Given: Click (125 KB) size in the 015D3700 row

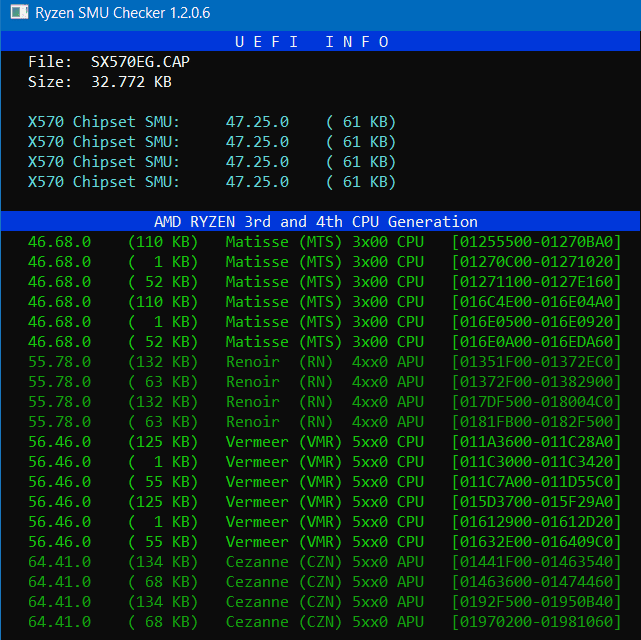Looking at the screenshot, I should tap(163, 502).
